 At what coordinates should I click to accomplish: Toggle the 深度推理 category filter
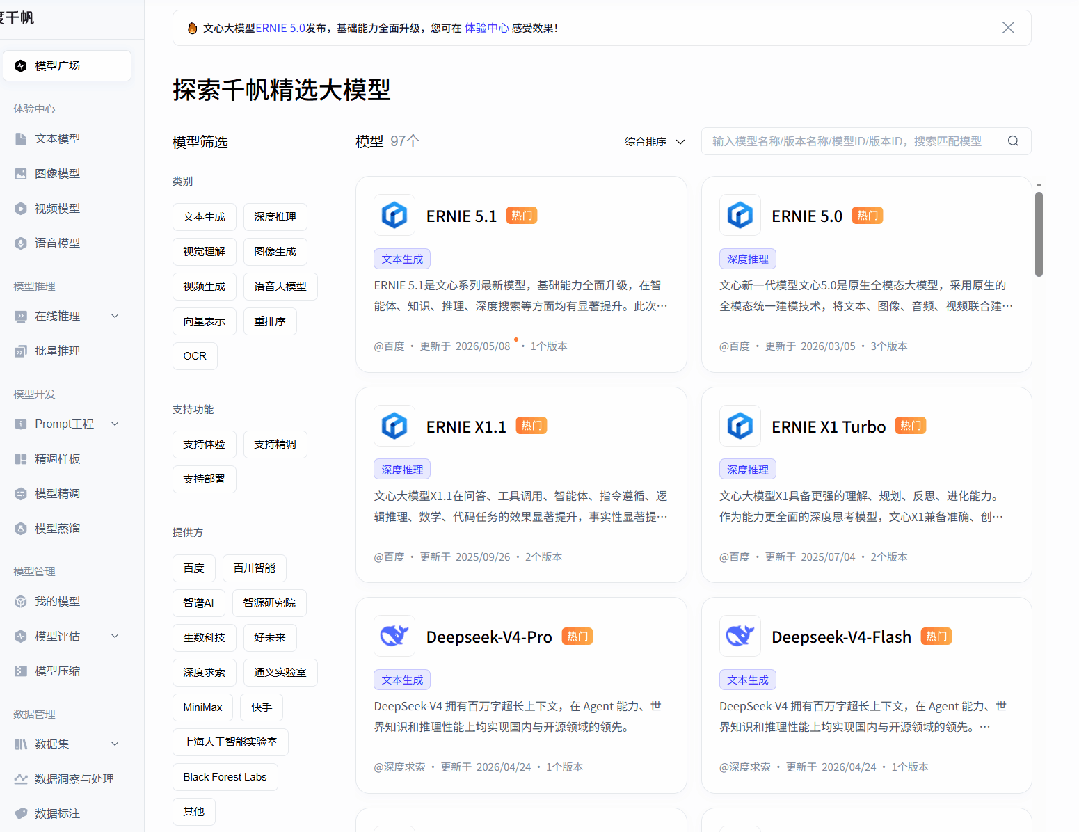click(x=275, y=217)
